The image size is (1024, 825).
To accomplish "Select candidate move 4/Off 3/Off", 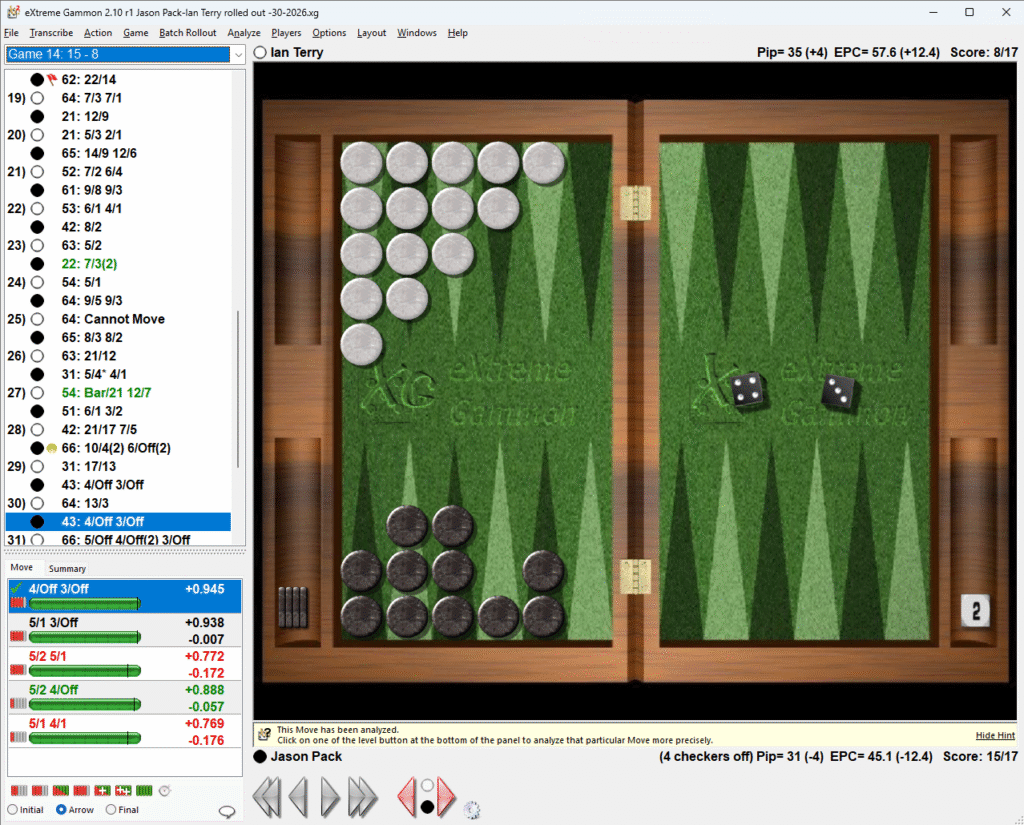I will pos(125,596).
